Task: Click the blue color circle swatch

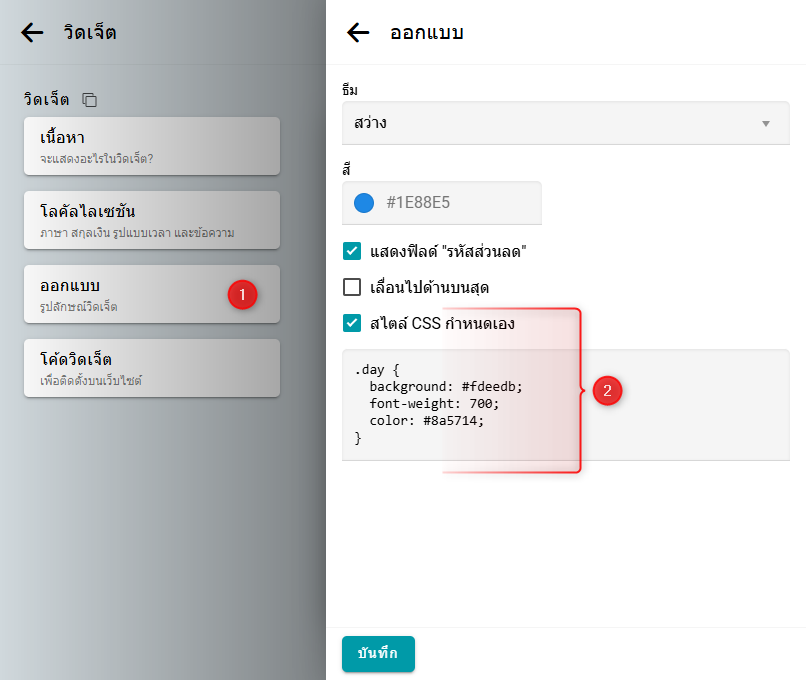Action: coord(365,203)
